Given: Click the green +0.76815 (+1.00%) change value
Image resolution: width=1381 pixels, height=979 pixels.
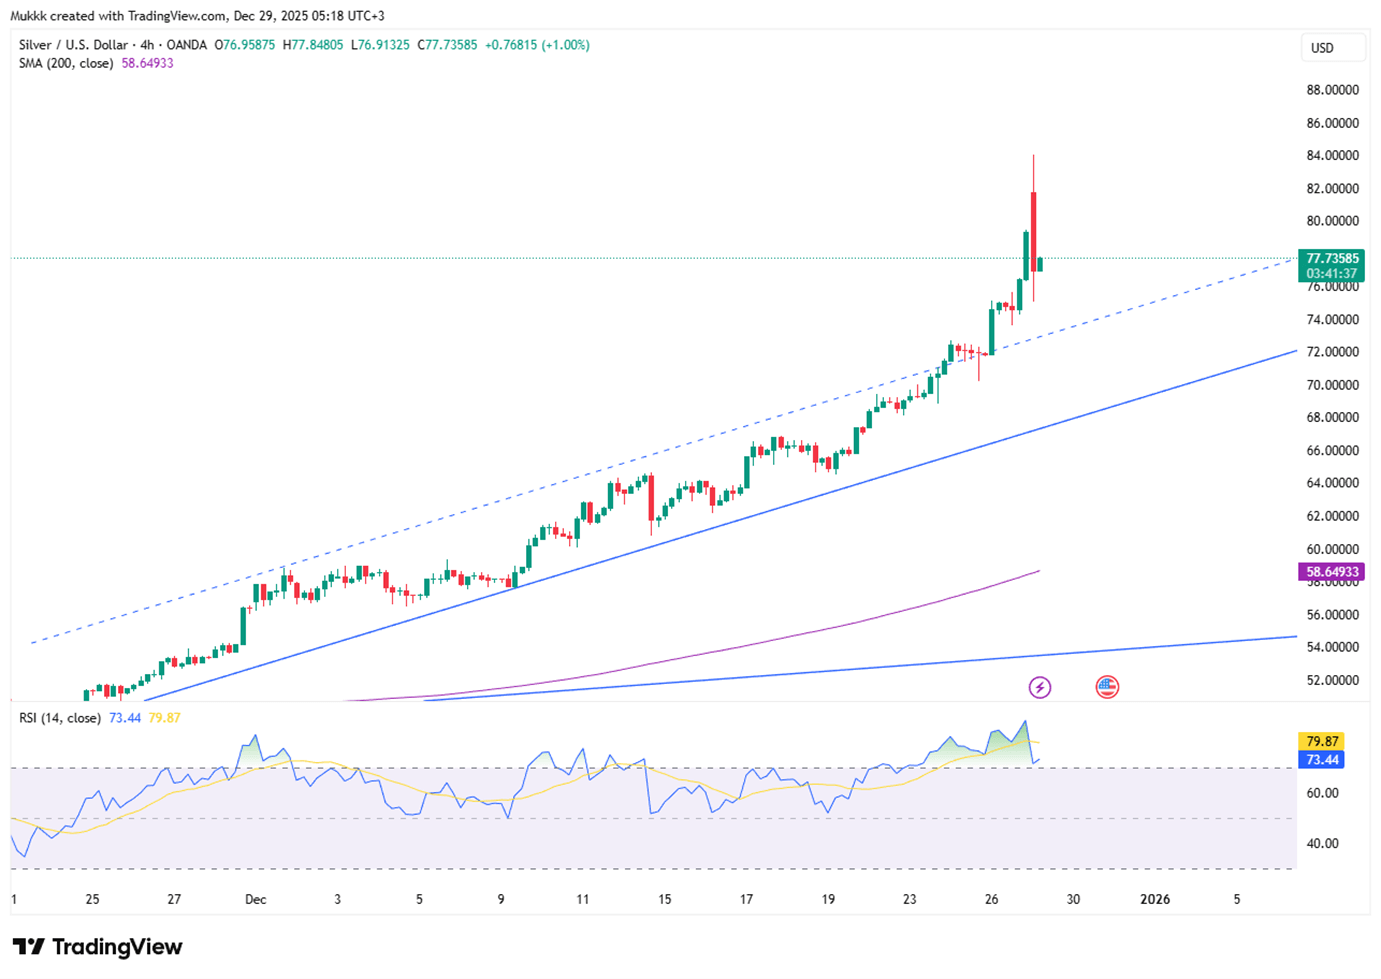Looking at the screenshot, I should click(x=537, y=45).
